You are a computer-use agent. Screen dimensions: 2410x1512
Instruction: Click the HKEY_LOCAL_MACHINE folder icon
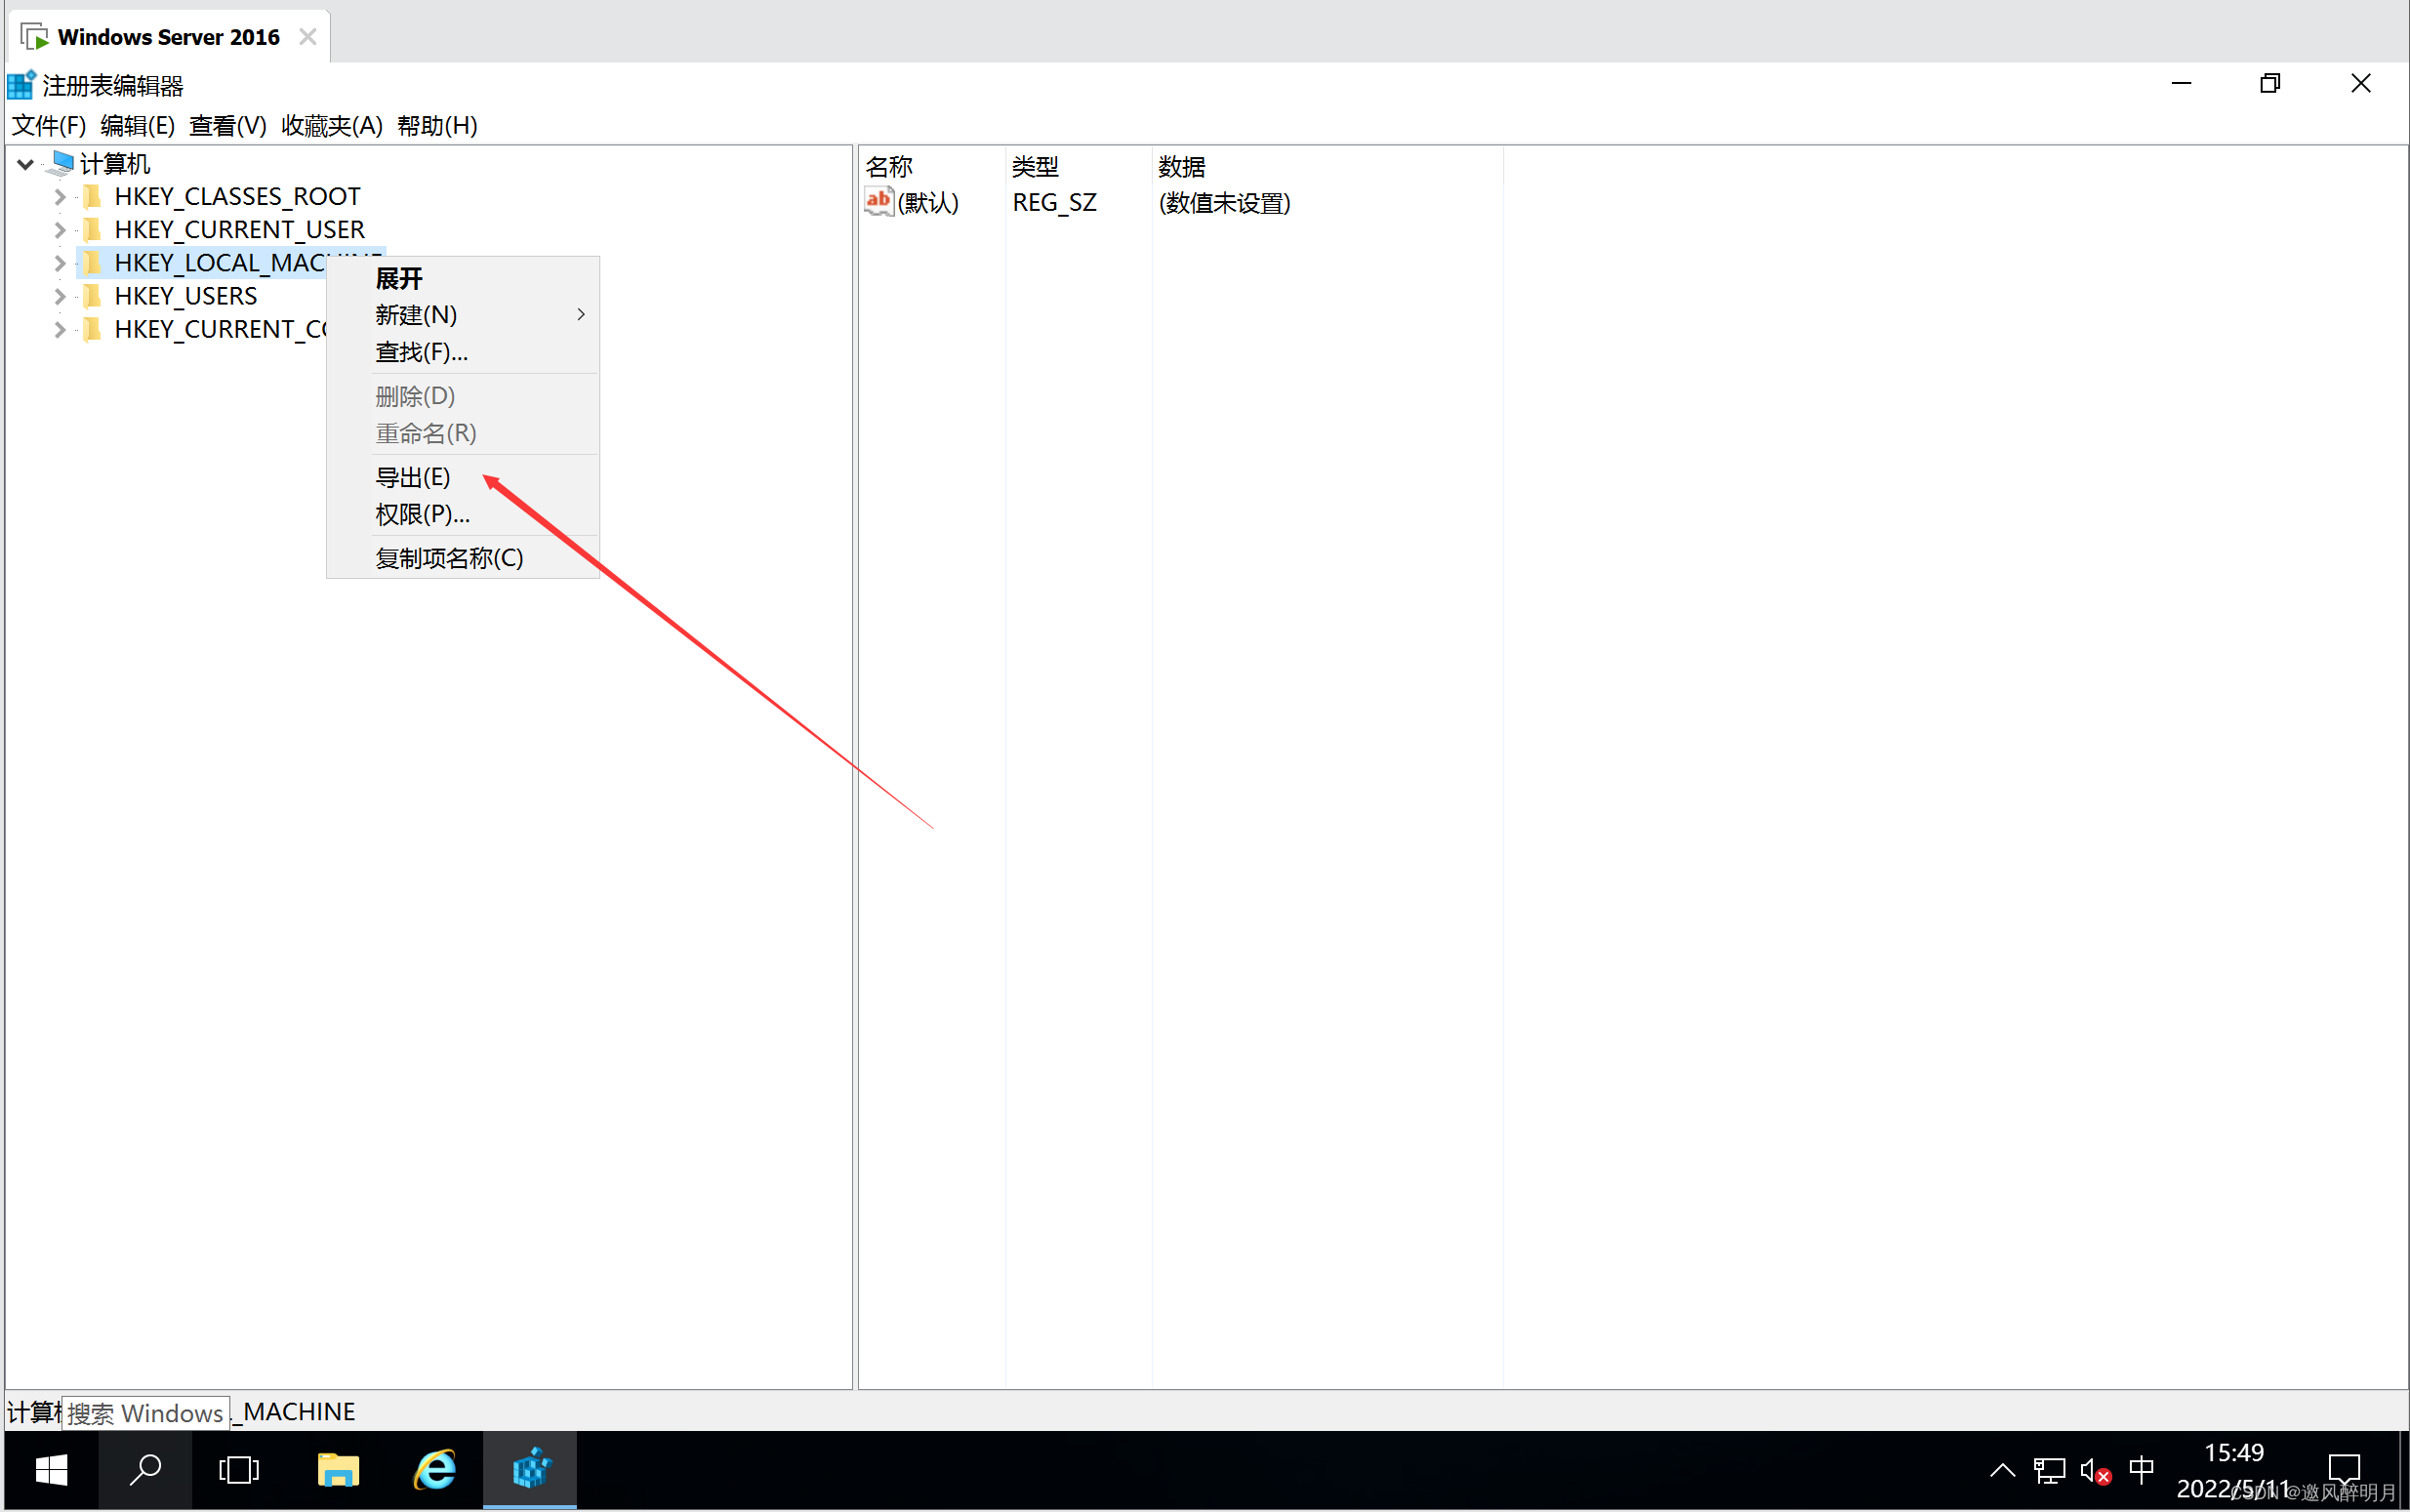tap(92, 262)
